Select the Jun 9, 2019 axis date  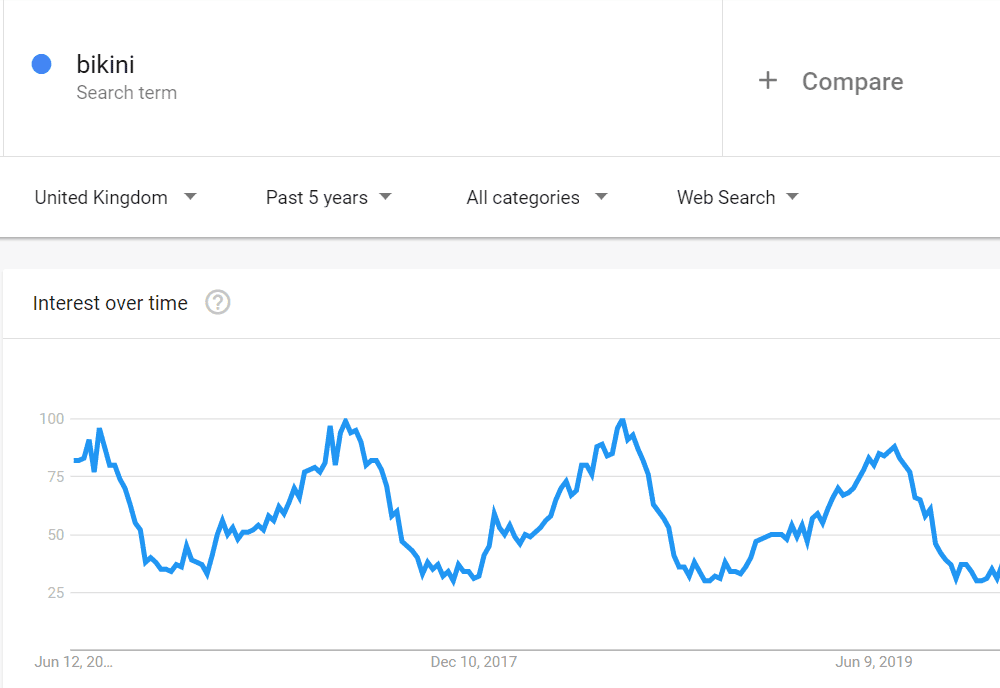[874, 662]
